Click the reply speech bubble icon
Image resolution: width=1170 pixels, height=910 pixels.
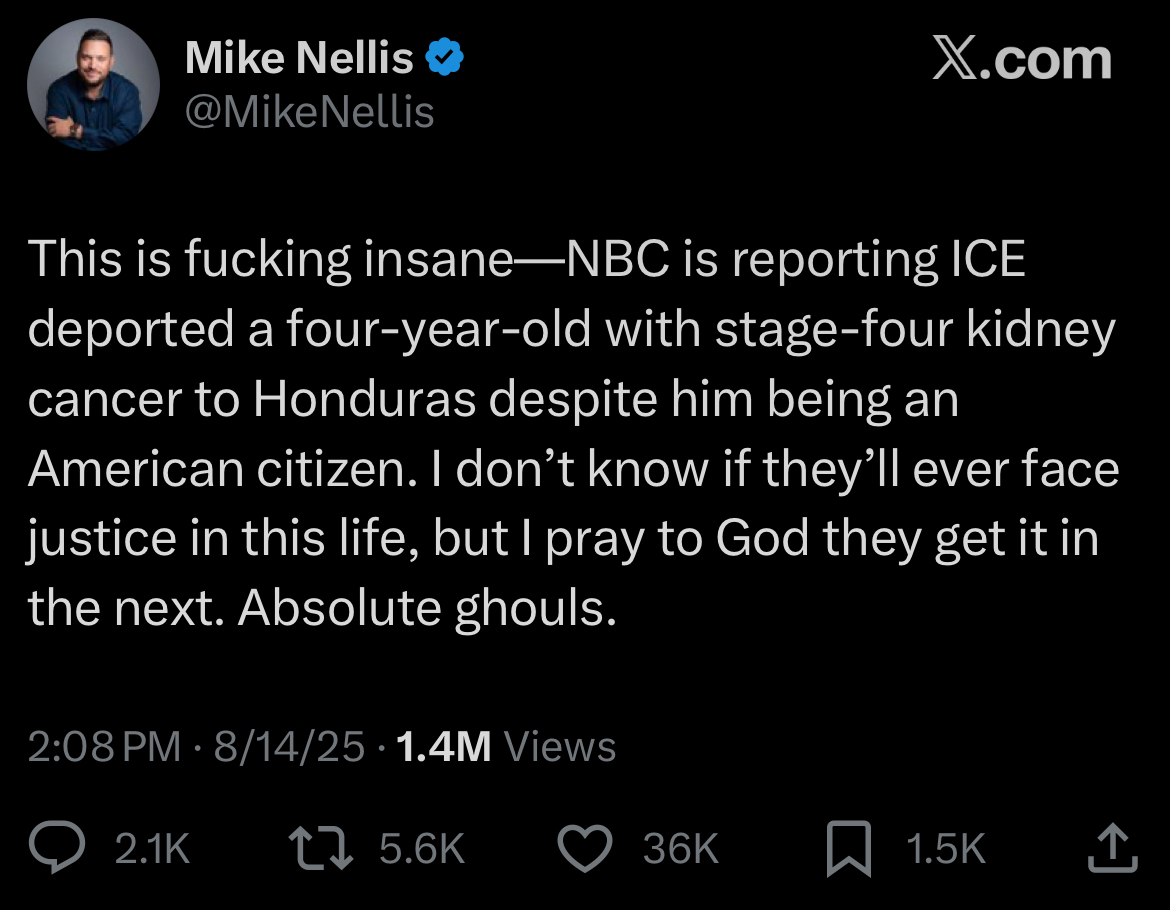(x=75, y=849)
